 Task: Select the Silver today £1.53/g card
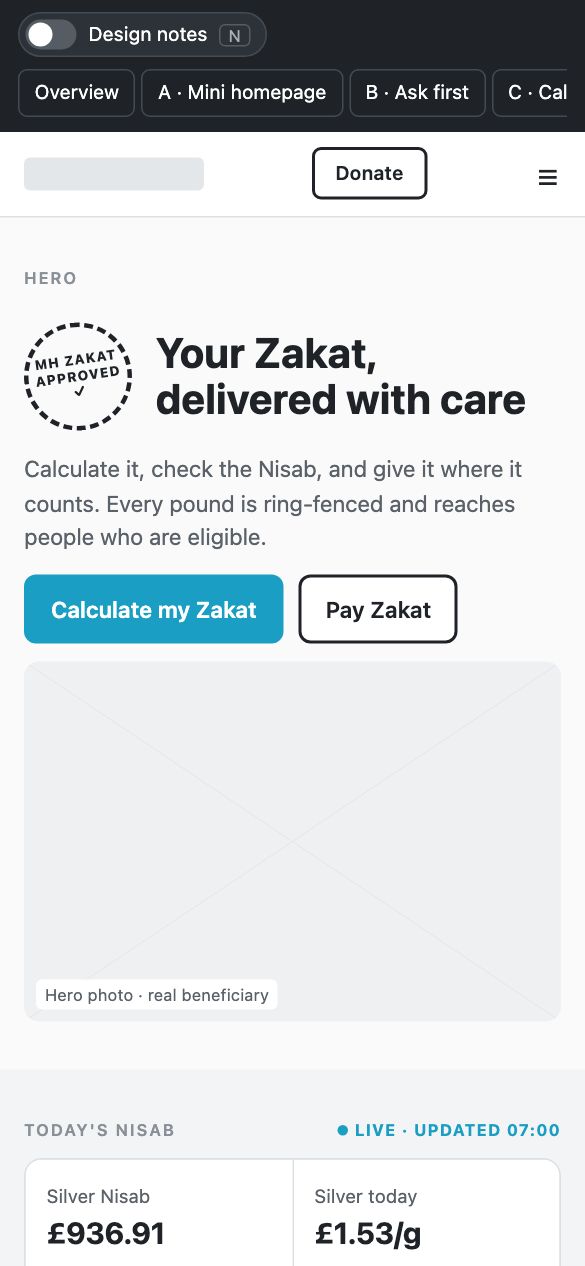[x=427, y=1213]
